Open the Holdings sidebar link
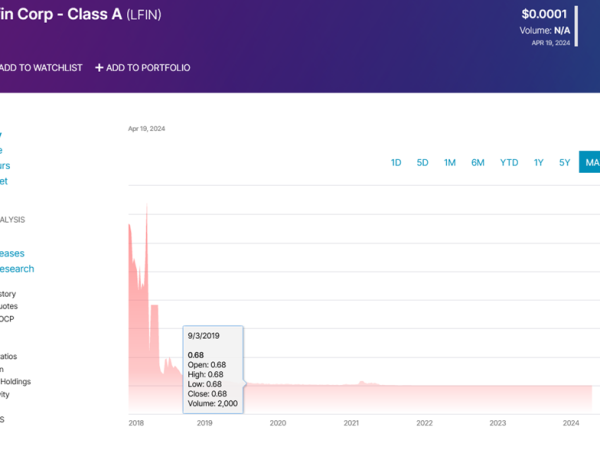 (14, 381)
